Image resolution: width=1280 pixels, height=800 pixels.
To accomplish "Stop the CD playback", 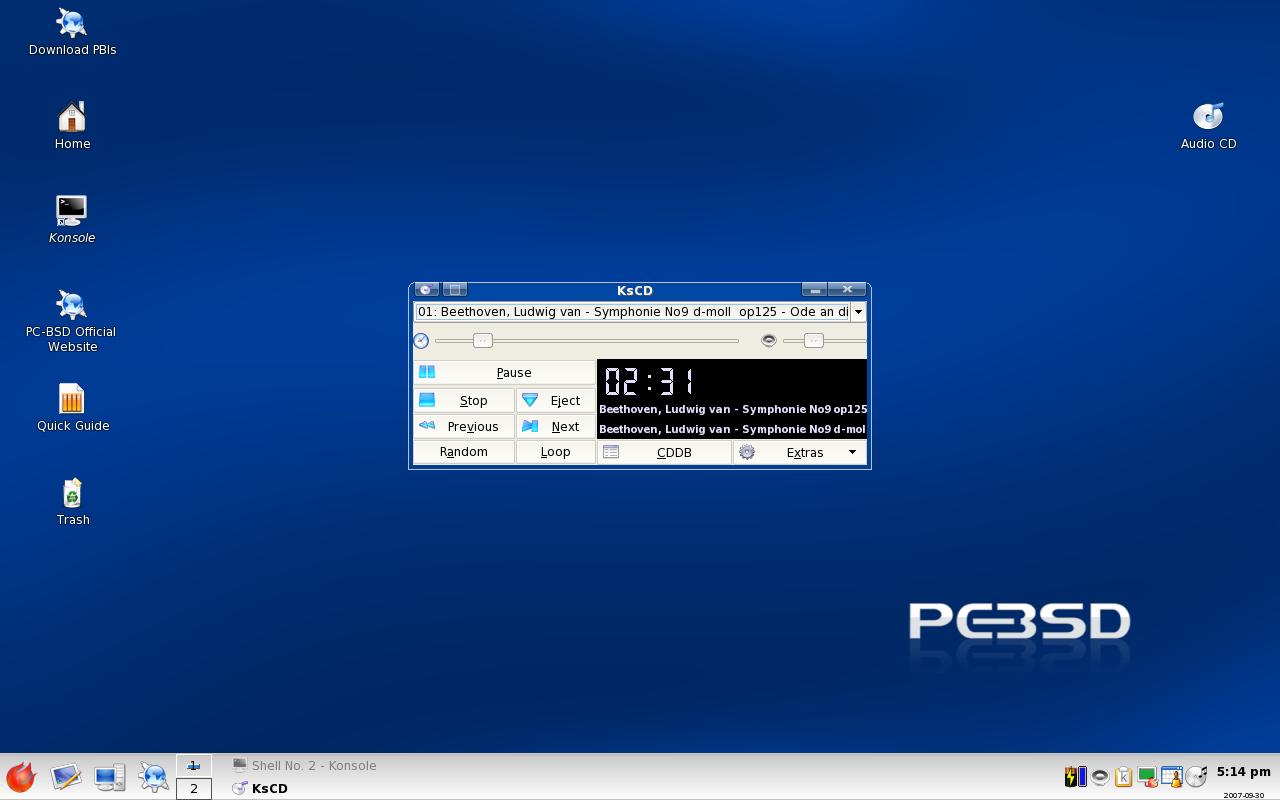I will click(464, 400).
